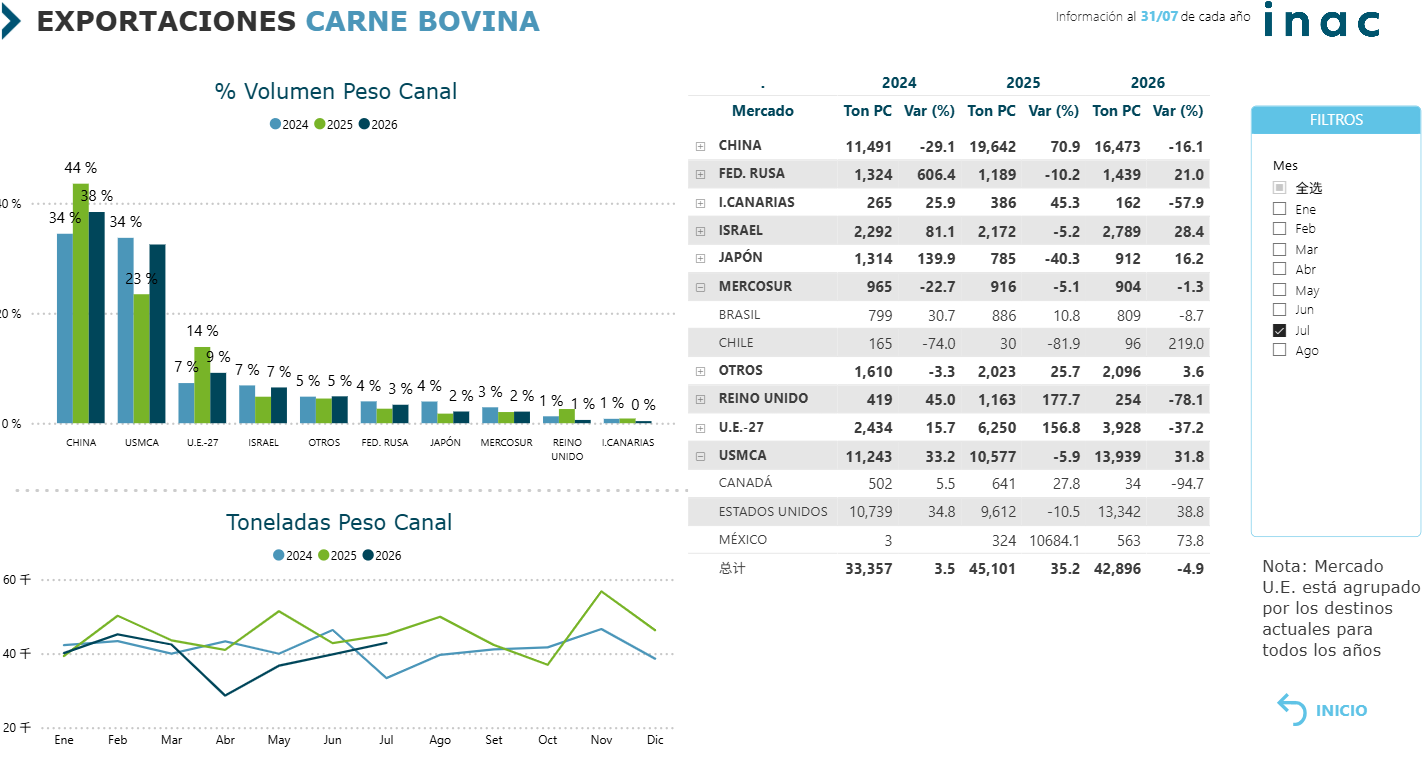Collapse the MERCOSUR row
Screen dimensions: 1425x760
point(700,287)
